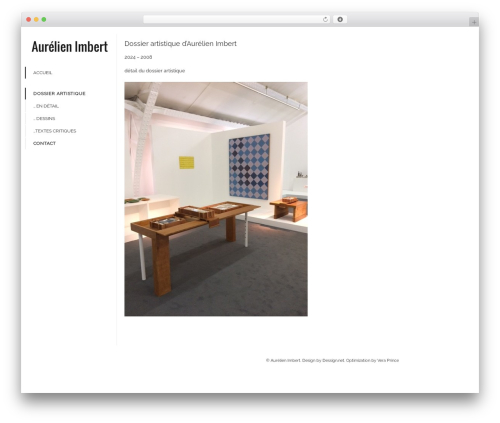Open the Dessins submenu item
The image size is (500, 423).
tap(44, 119)
